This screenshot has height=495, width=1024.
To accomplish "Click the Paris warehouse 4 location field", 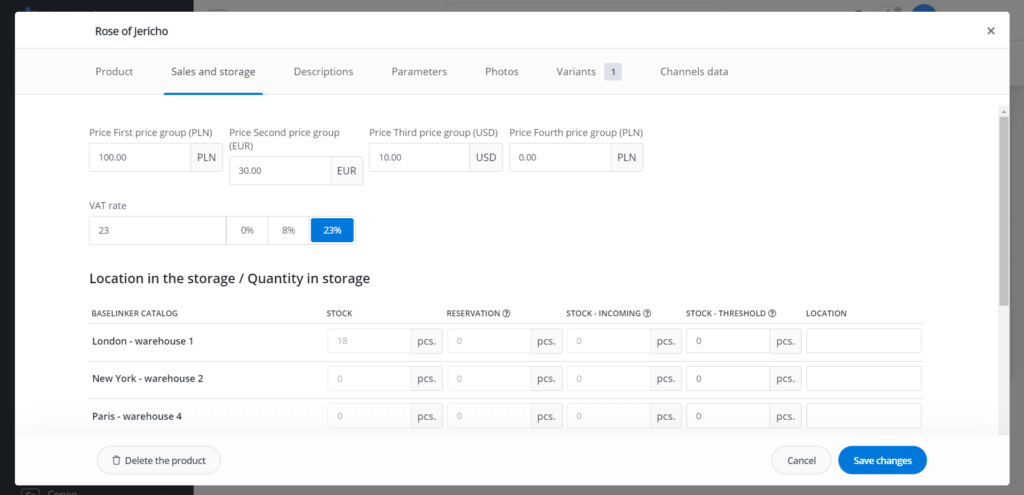I will 864,416.
